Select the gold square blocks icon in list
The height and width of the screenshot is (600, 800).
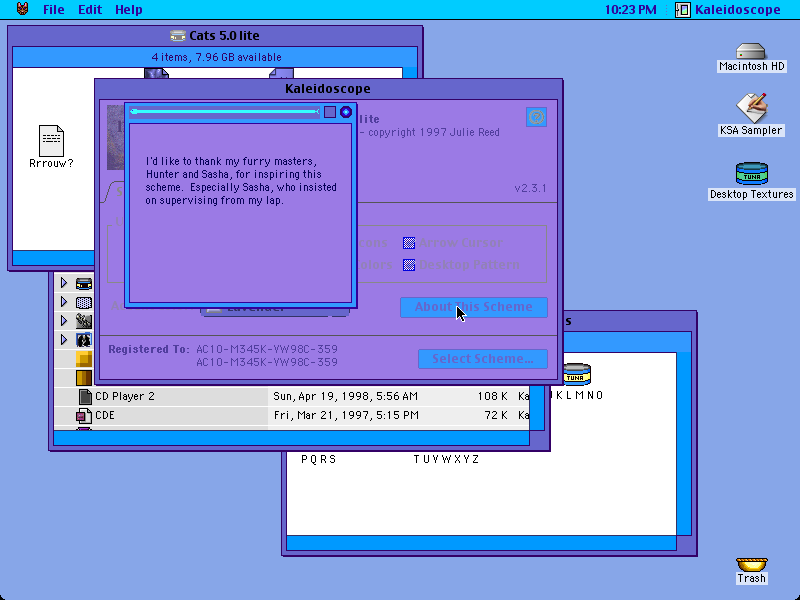point(84,359)
